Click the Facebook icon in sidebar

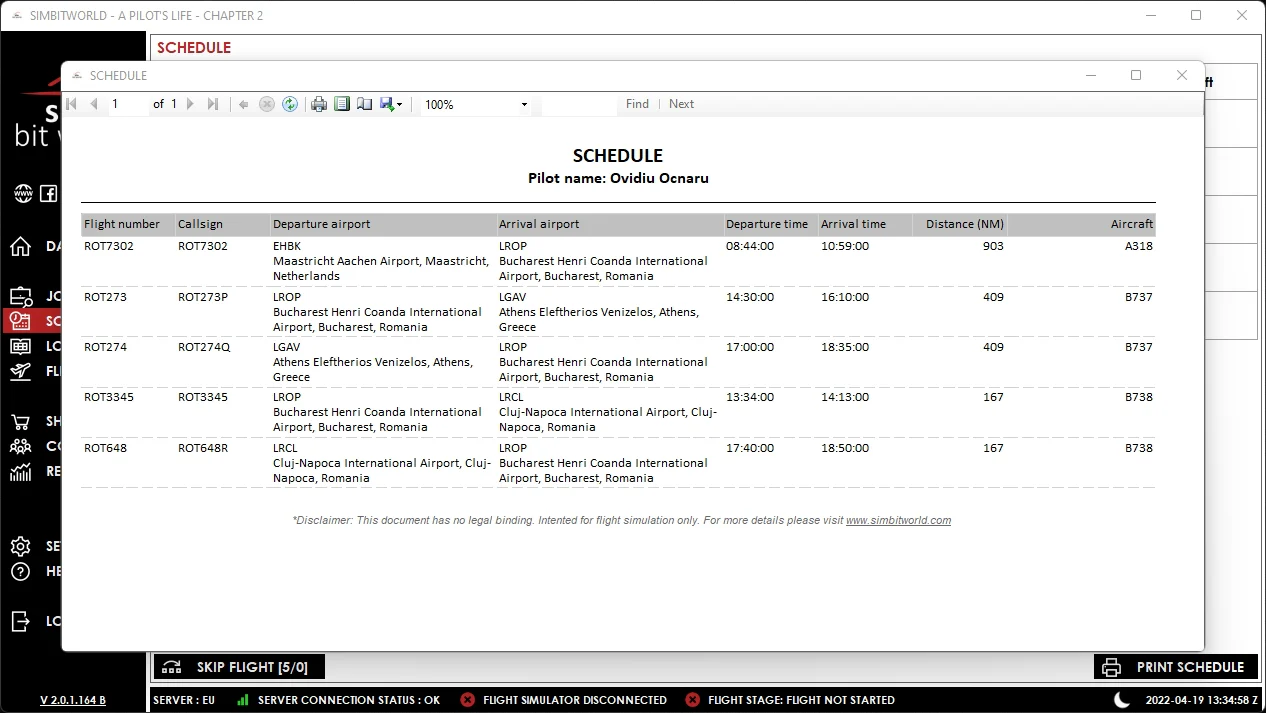pyautogui.click(x=48, y=194)
